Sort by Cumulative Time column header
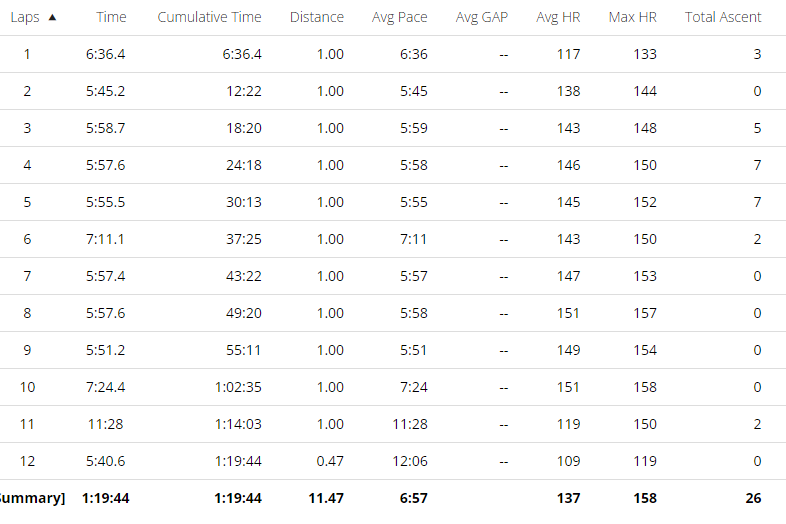This screenshot has height=524, width=786. click(209, 17)
